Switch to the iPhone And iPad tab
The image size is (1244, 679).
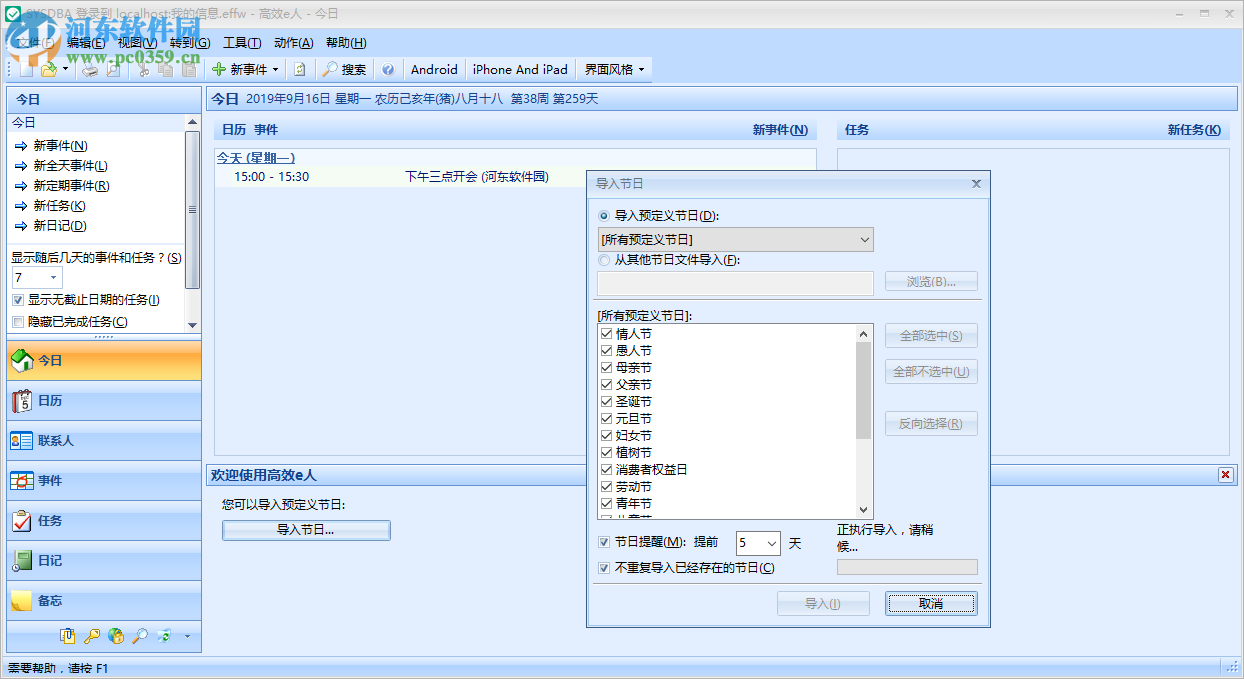coord(520,69)
